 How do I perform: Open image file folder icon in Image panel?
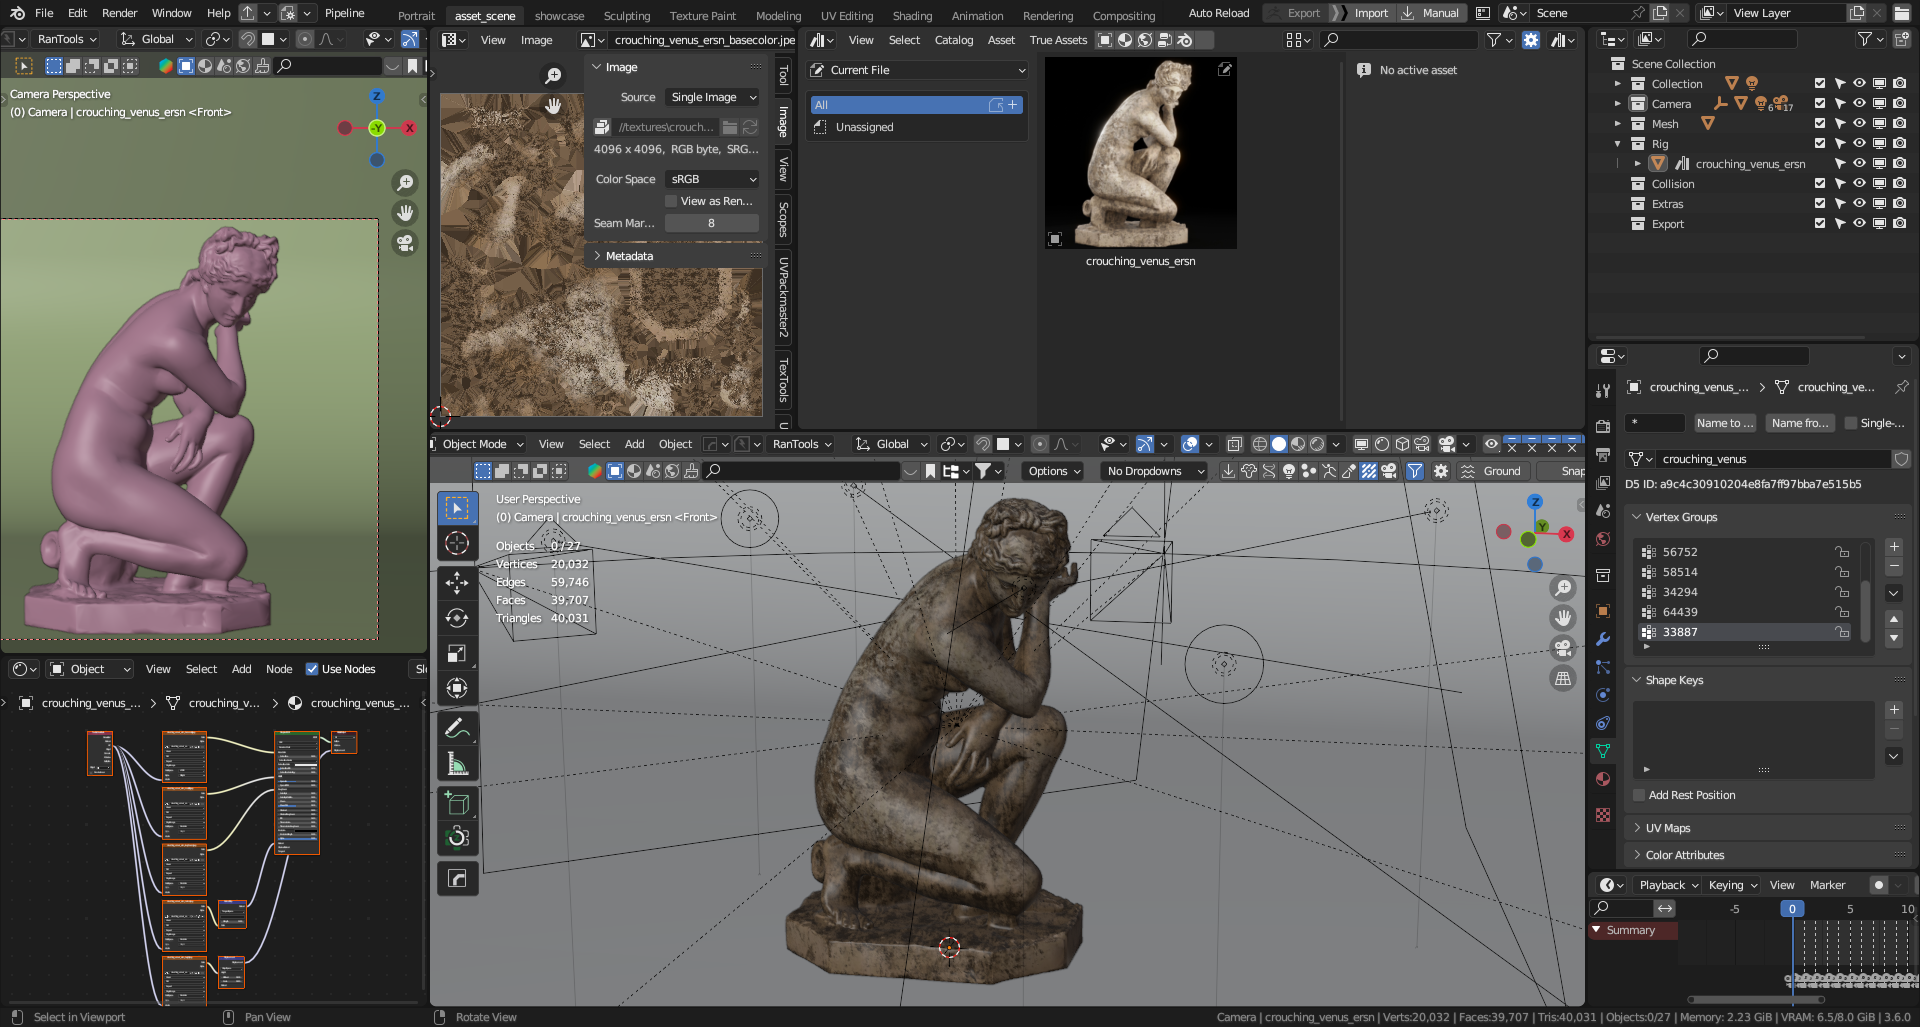[x=730, y=127]
